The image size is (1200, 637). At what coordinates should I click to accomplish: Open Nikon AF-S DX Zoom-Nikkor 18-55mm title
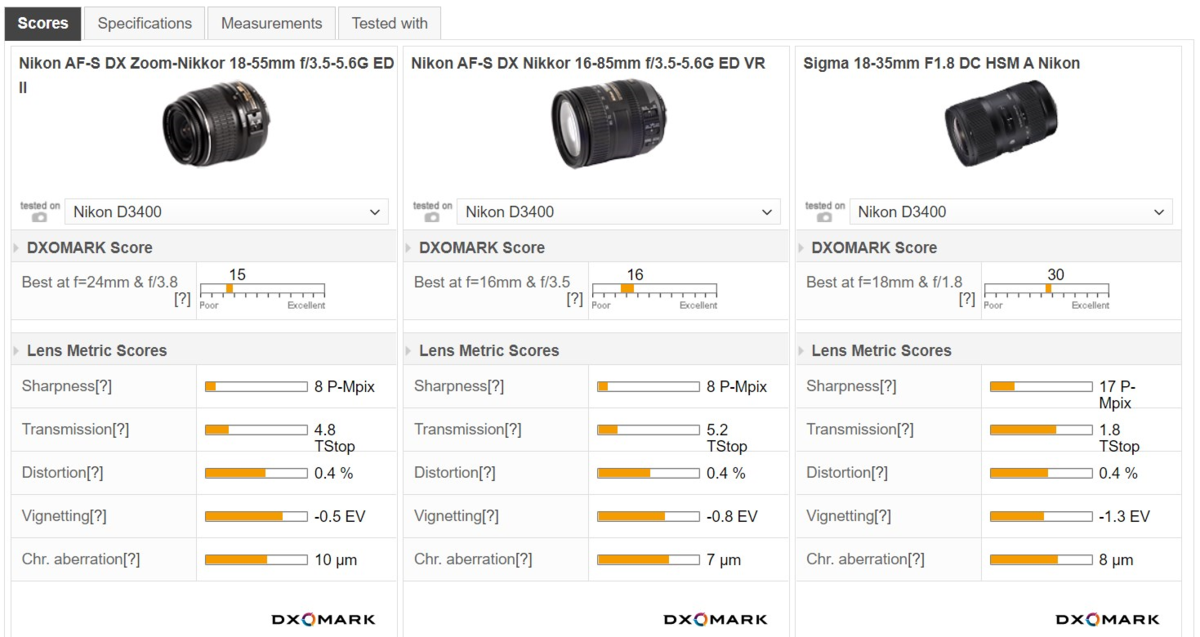click(206, 75)
